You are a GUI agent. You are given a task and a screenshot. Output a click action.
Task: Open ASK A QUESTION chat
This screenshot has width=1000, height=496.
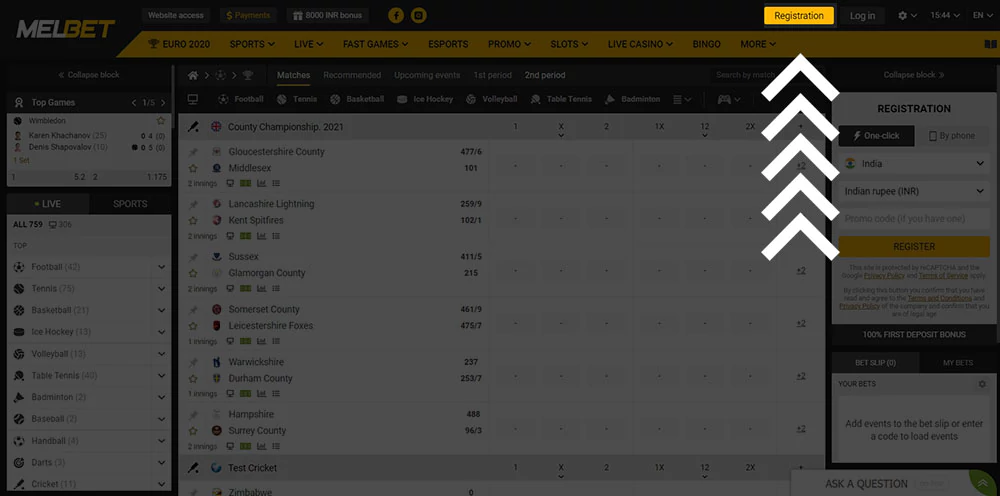pos(865,484)
